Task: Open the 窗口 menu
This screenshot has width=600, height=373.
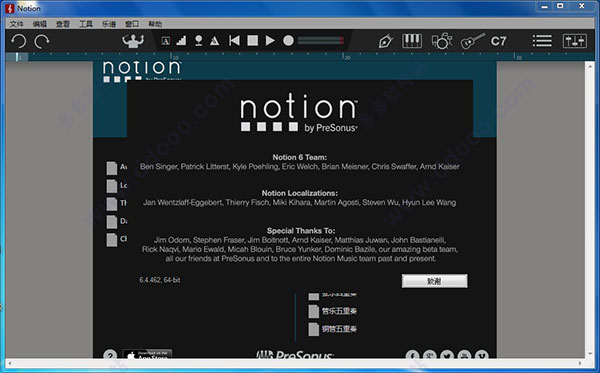Action: click(132, 24)
